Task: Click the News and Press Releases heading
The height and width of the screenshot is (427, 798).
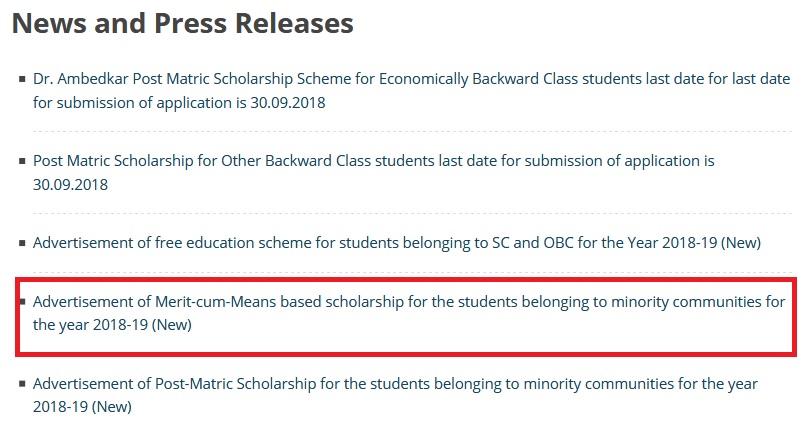Action: [x=183, y=23]
